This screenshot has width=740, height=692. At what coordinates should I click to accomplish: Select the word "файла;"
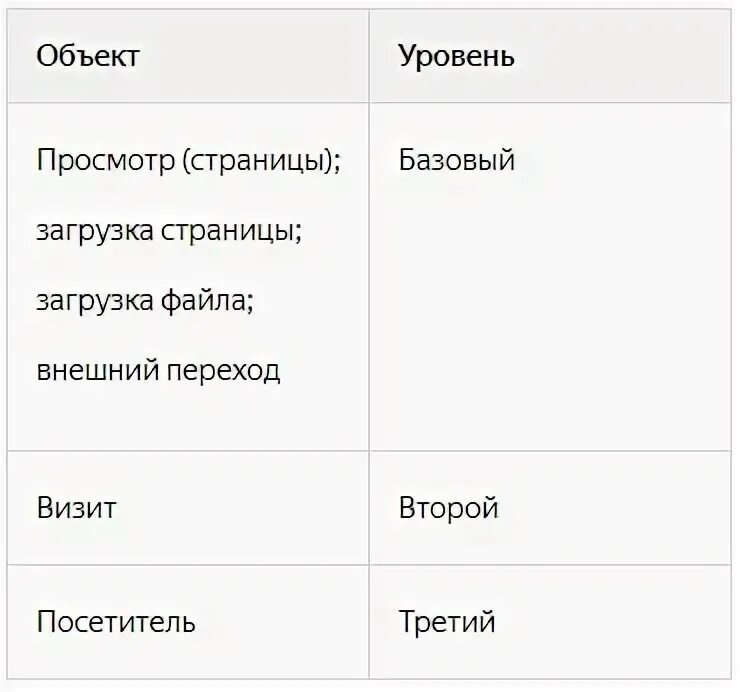pyautogui.click(x=207, y=300)
